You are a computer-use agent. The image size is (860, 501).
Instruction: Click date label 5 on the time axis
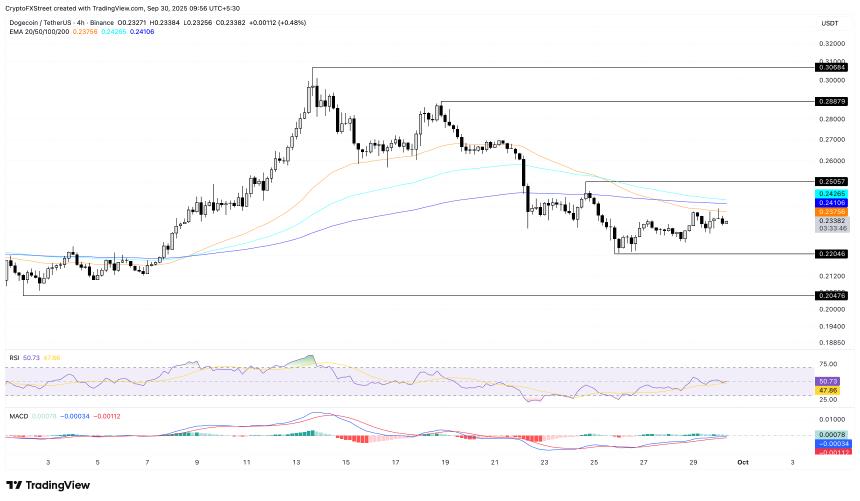(x=98, y=463)
